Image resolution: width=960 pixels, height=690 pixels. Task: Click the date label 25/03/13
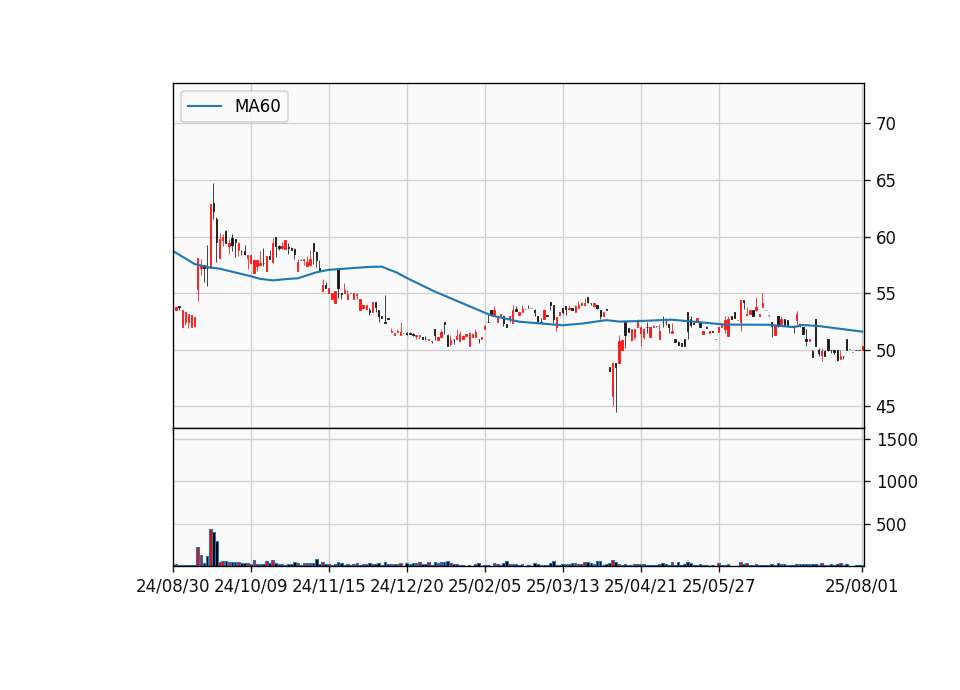(x=563, y=586)
